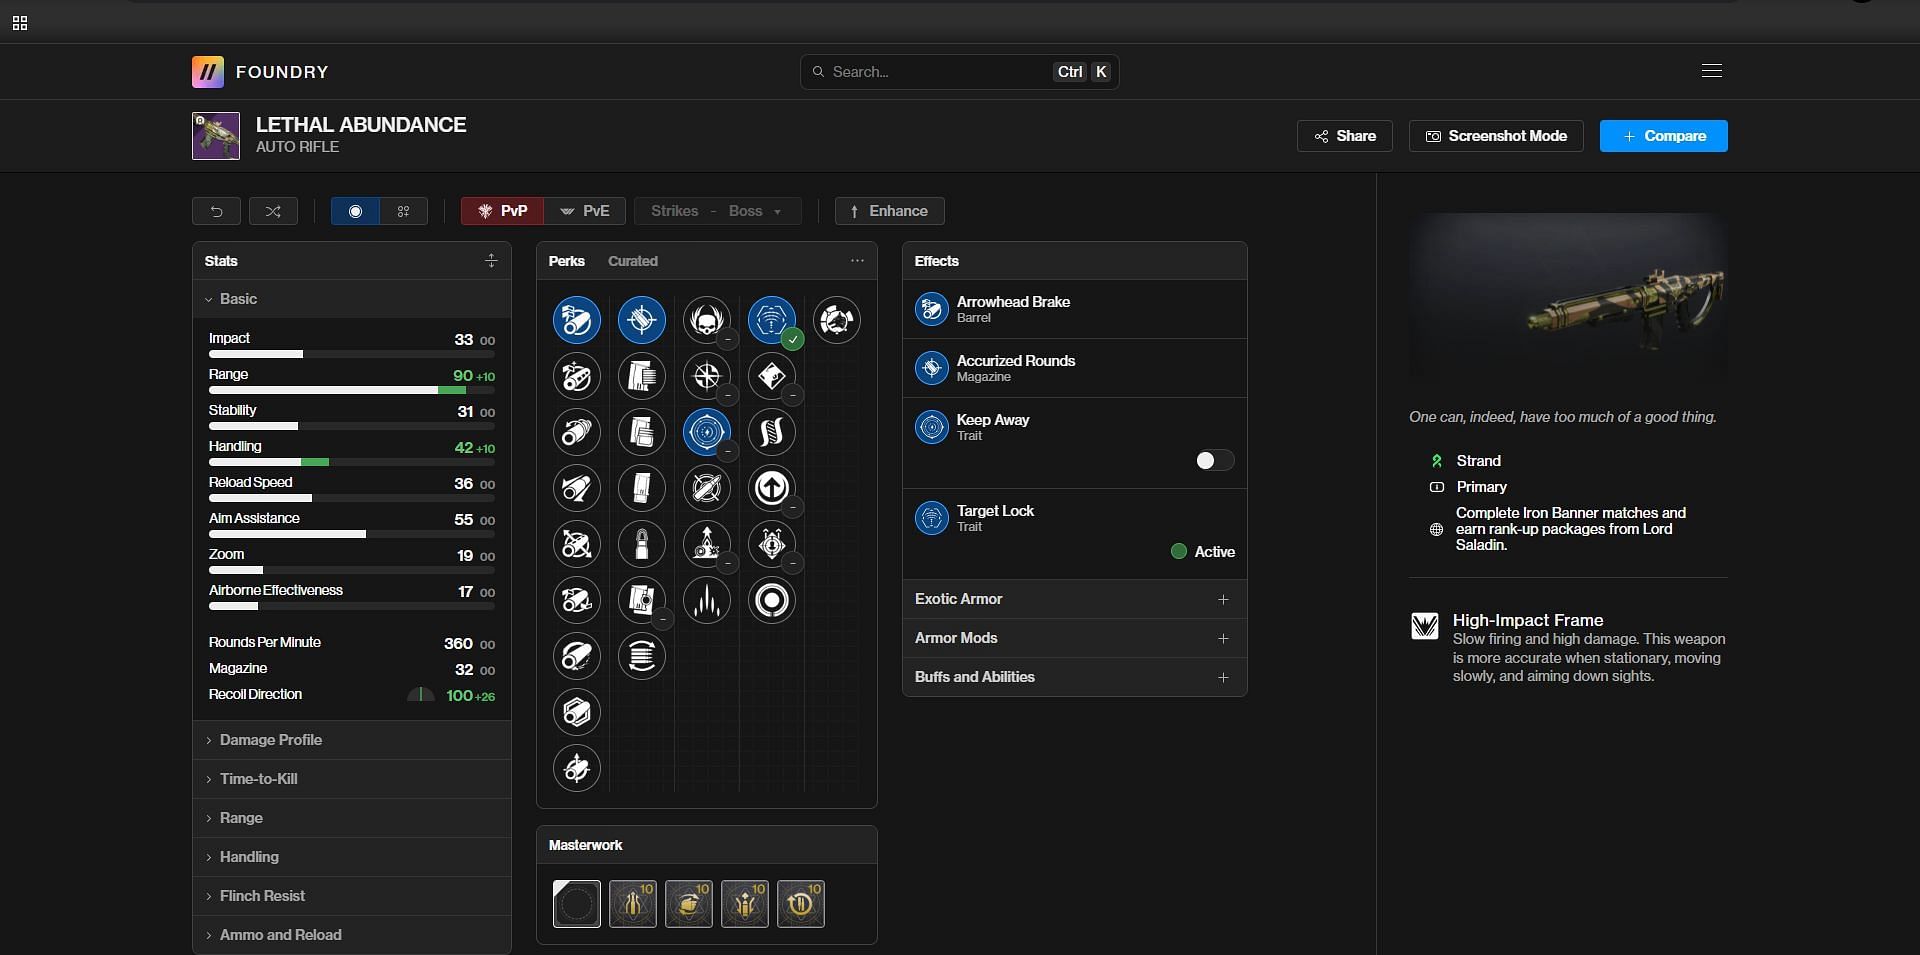Select the empty masterwork slot
This screenshot has height=955, width=1920.
[x=577, y=904]
